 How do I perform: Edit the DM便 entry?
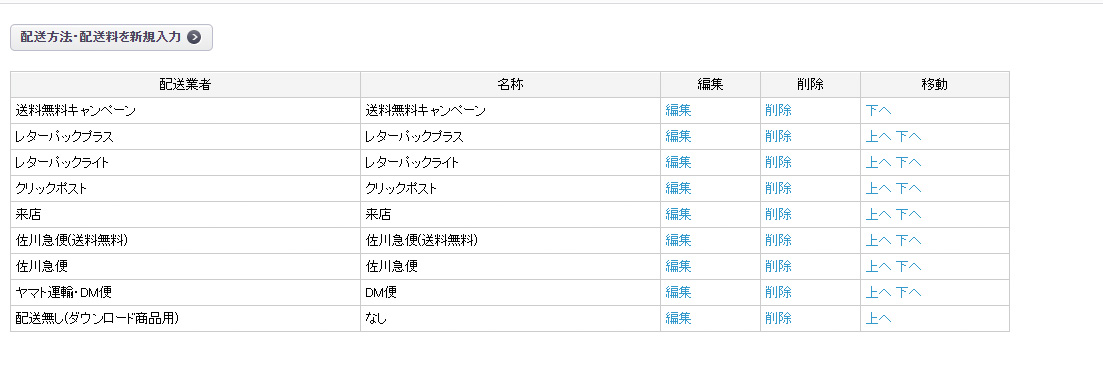pyautogui.click(x=678, y=292)
